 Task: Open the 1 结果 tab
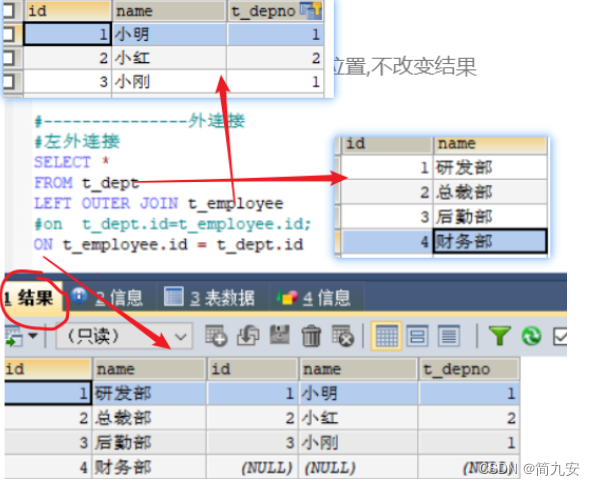[32, 297]
